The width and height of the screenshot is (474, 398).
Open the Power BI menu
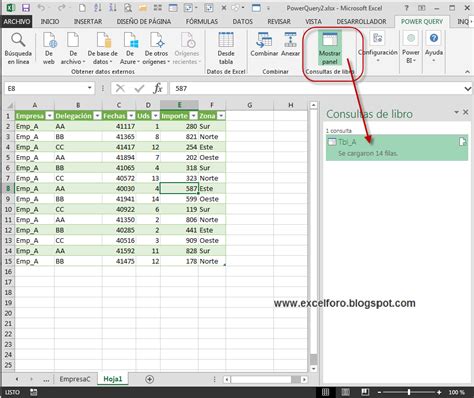411,47
